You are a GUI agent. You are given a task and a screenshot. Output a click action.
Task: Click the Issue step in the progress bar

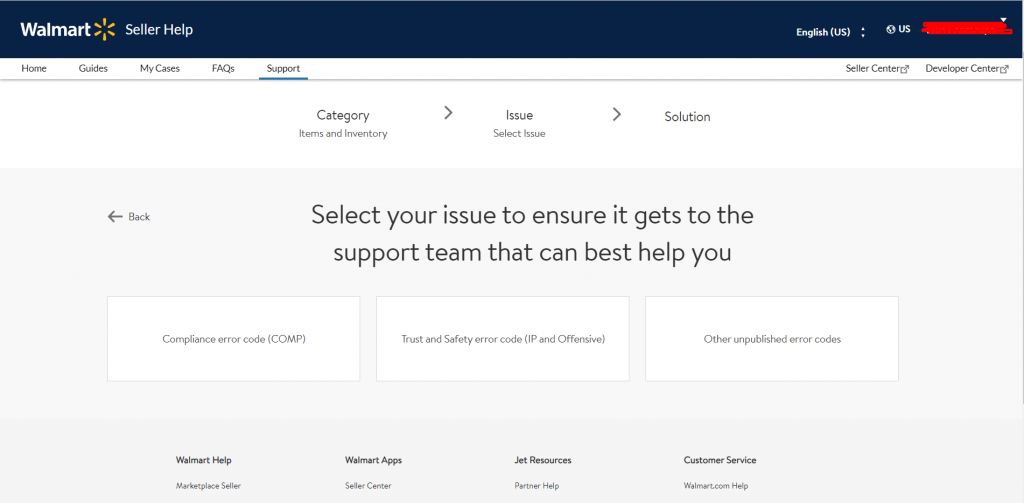519,123
